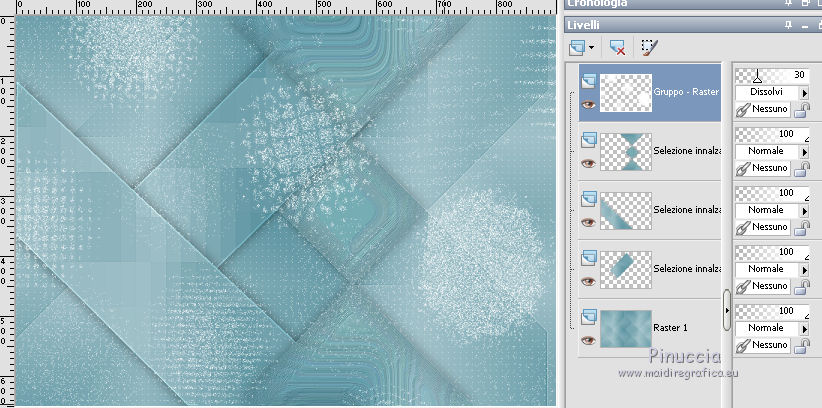Hide the small-rectangle Selezione innalzata layer
Viewport: 822px width, 408px height.
(588, 281)
